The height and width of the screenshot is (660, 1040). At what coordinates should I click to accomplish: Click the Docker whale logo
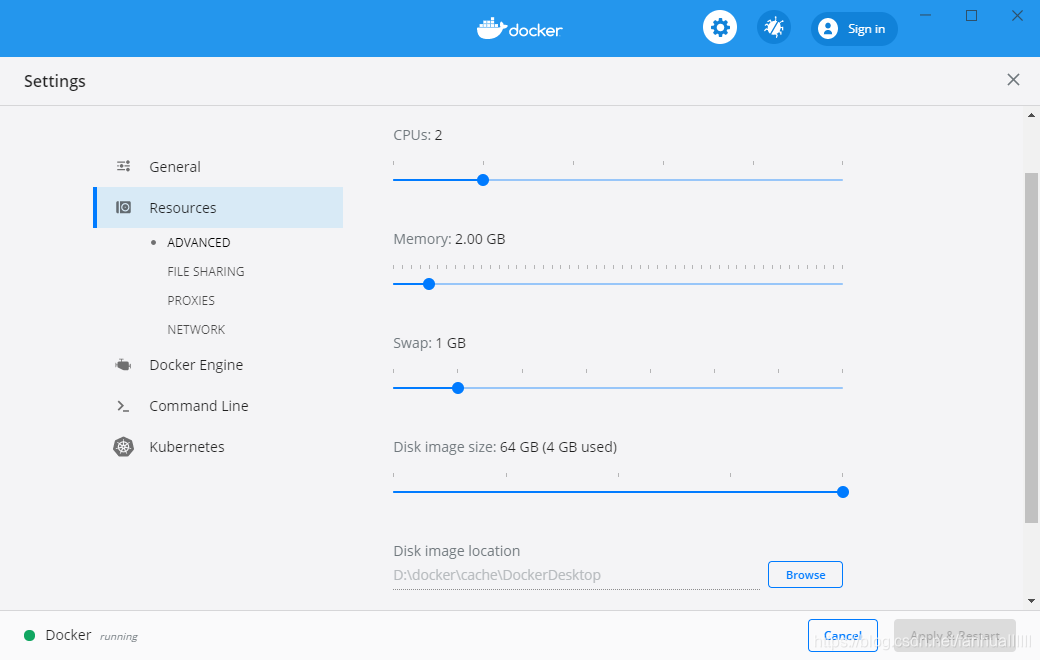[519, 29]
